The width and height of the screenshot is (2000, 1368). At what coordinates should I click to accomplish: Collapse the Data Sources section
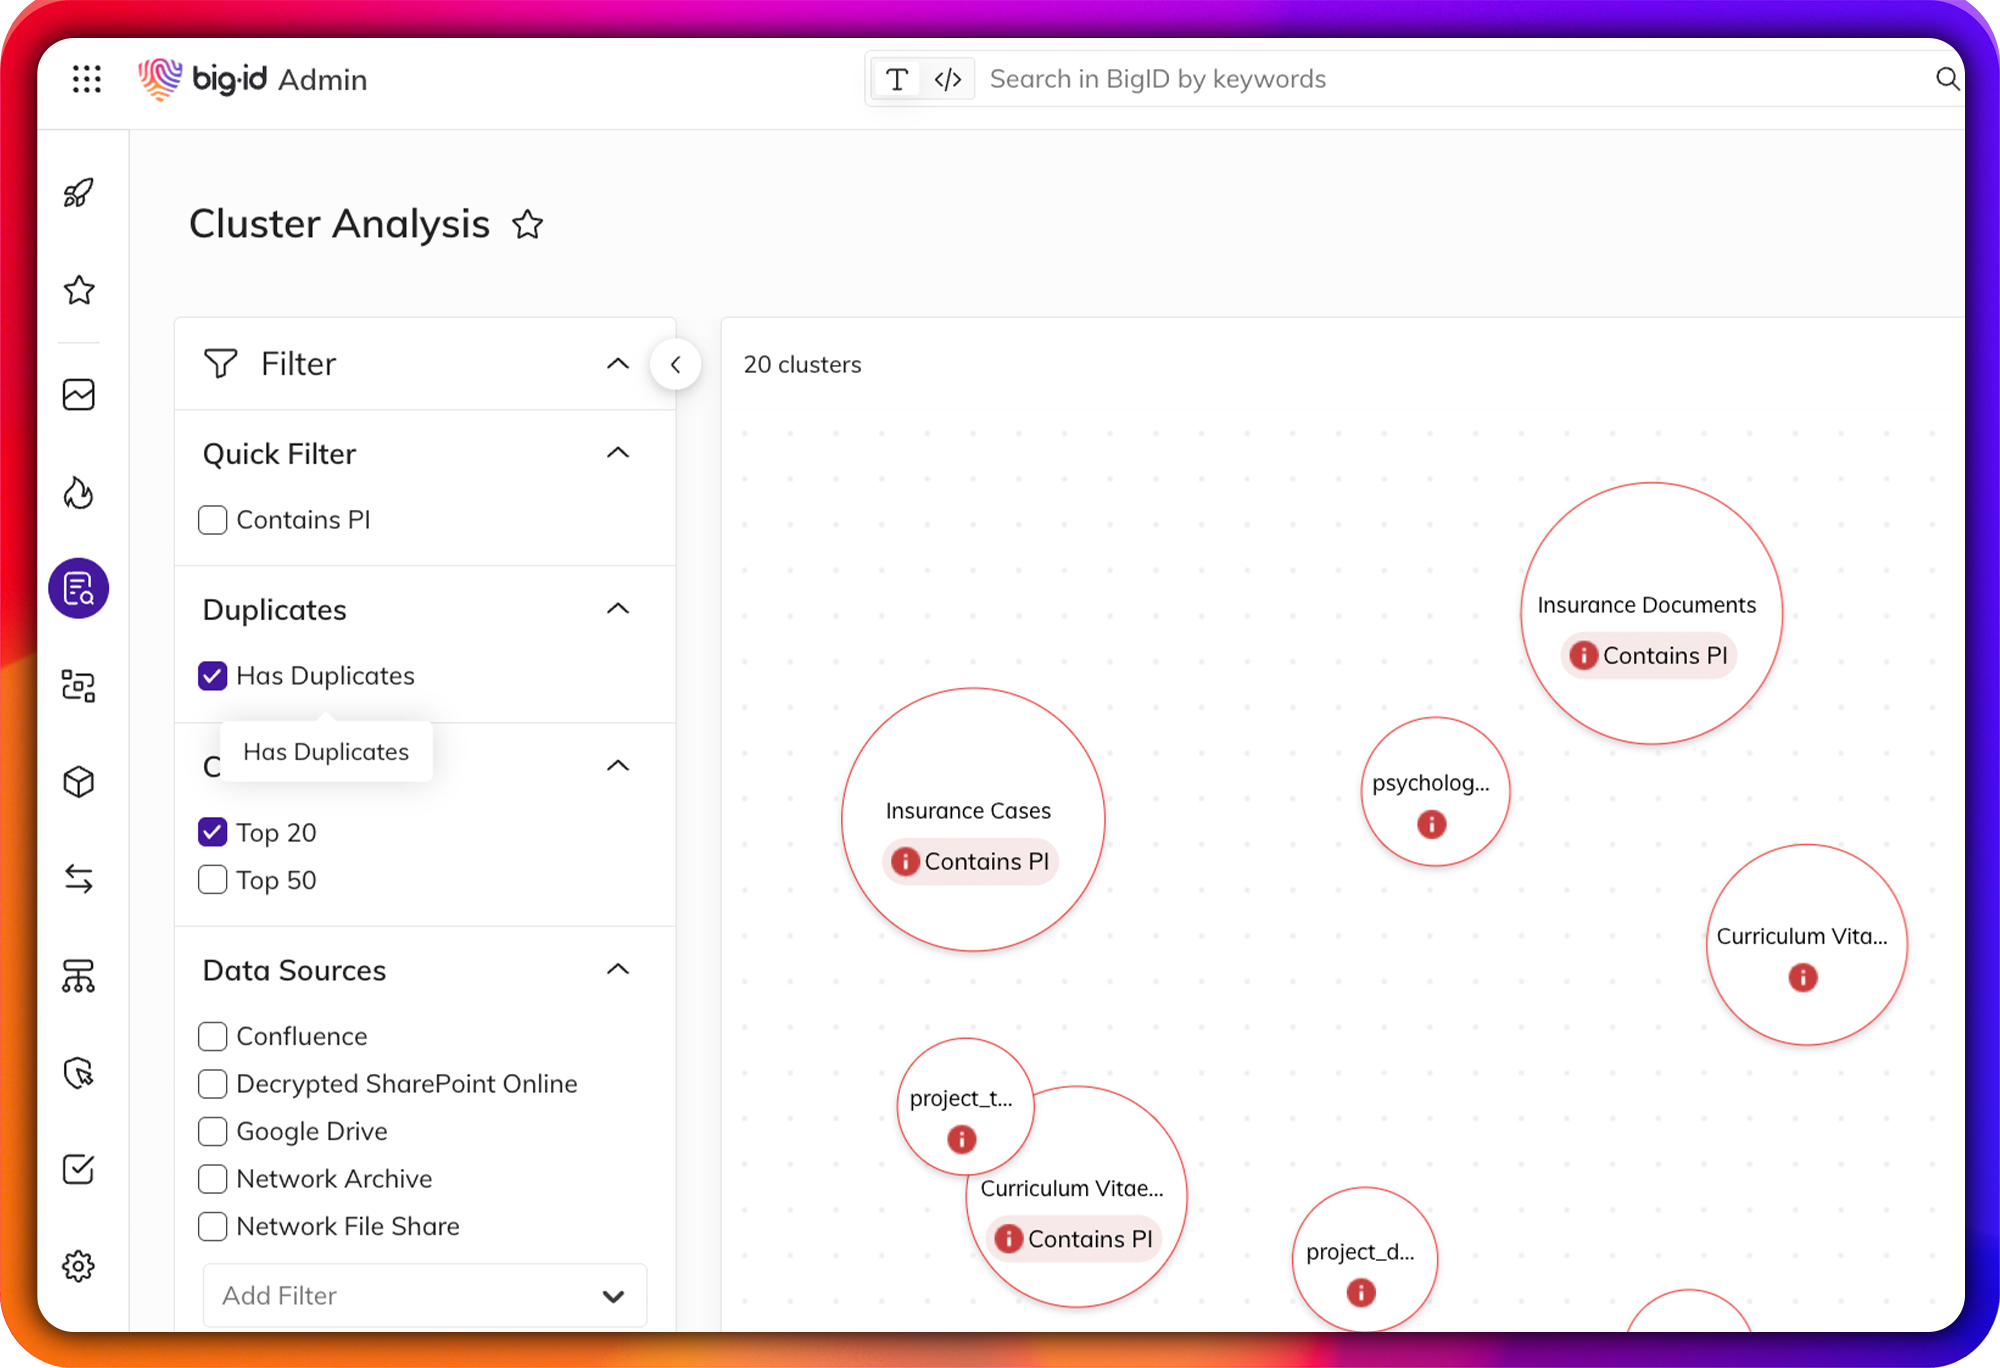pos(619,969)
